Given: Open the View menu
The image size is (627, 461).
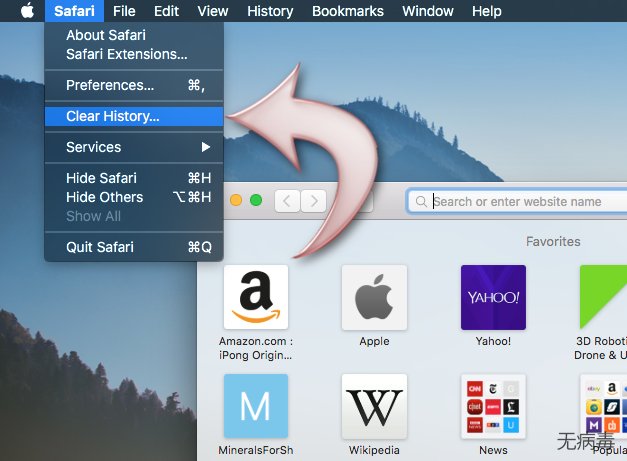Looking at the screenshot, I should (x=213, y=11).
